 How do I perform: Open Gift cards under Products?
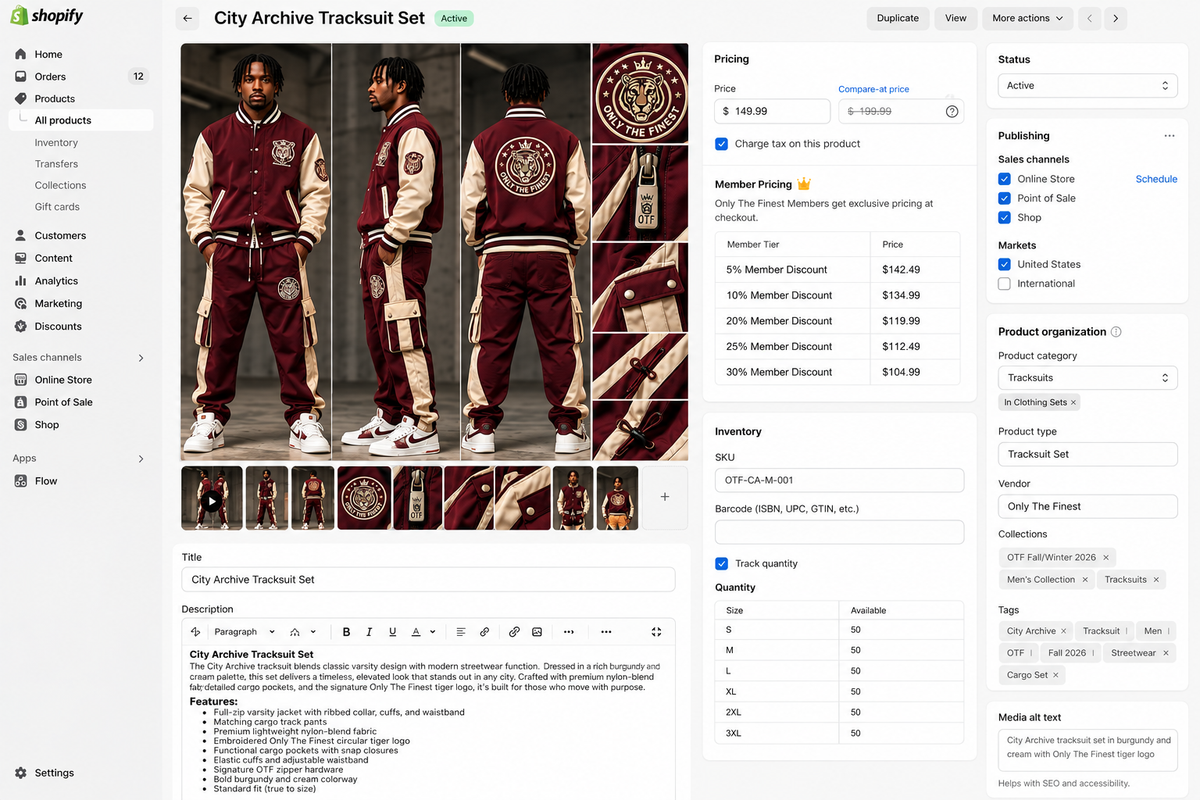57,207
